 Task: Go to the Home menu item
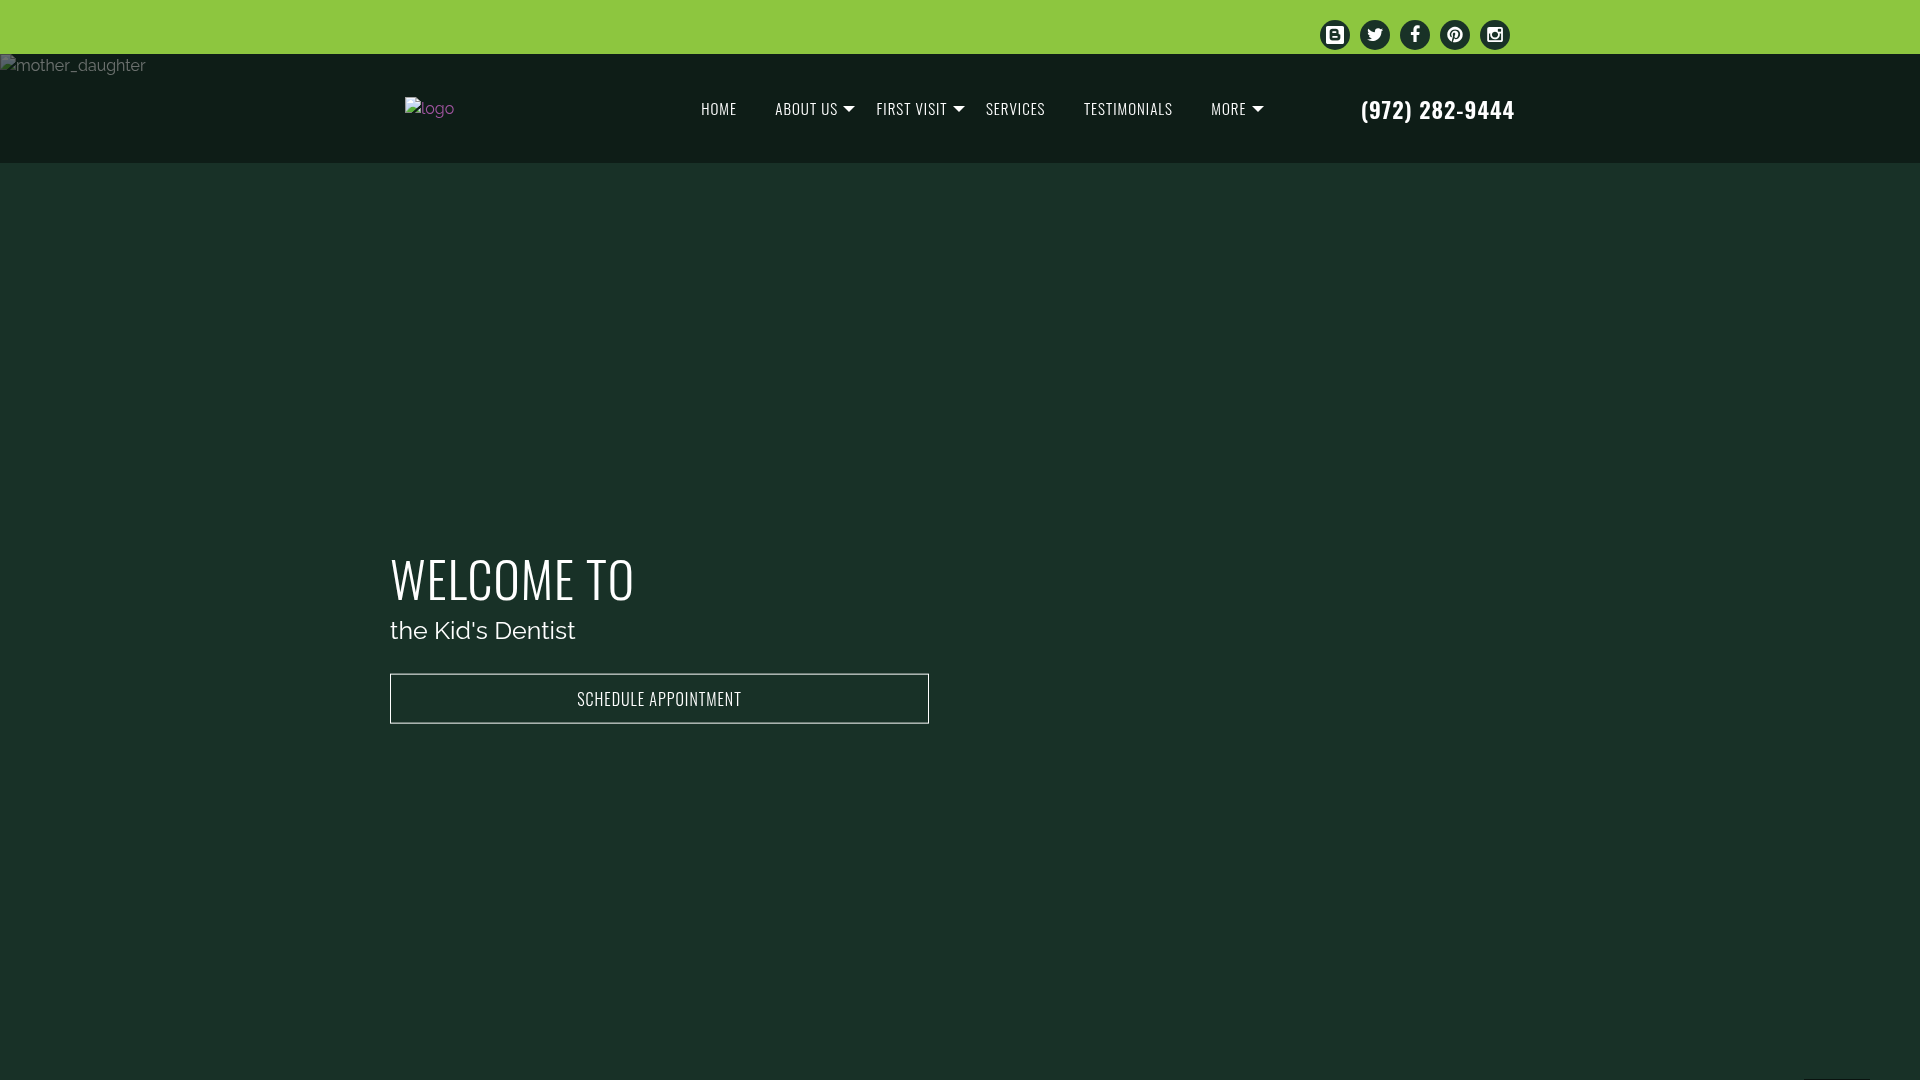coord(718,108)
